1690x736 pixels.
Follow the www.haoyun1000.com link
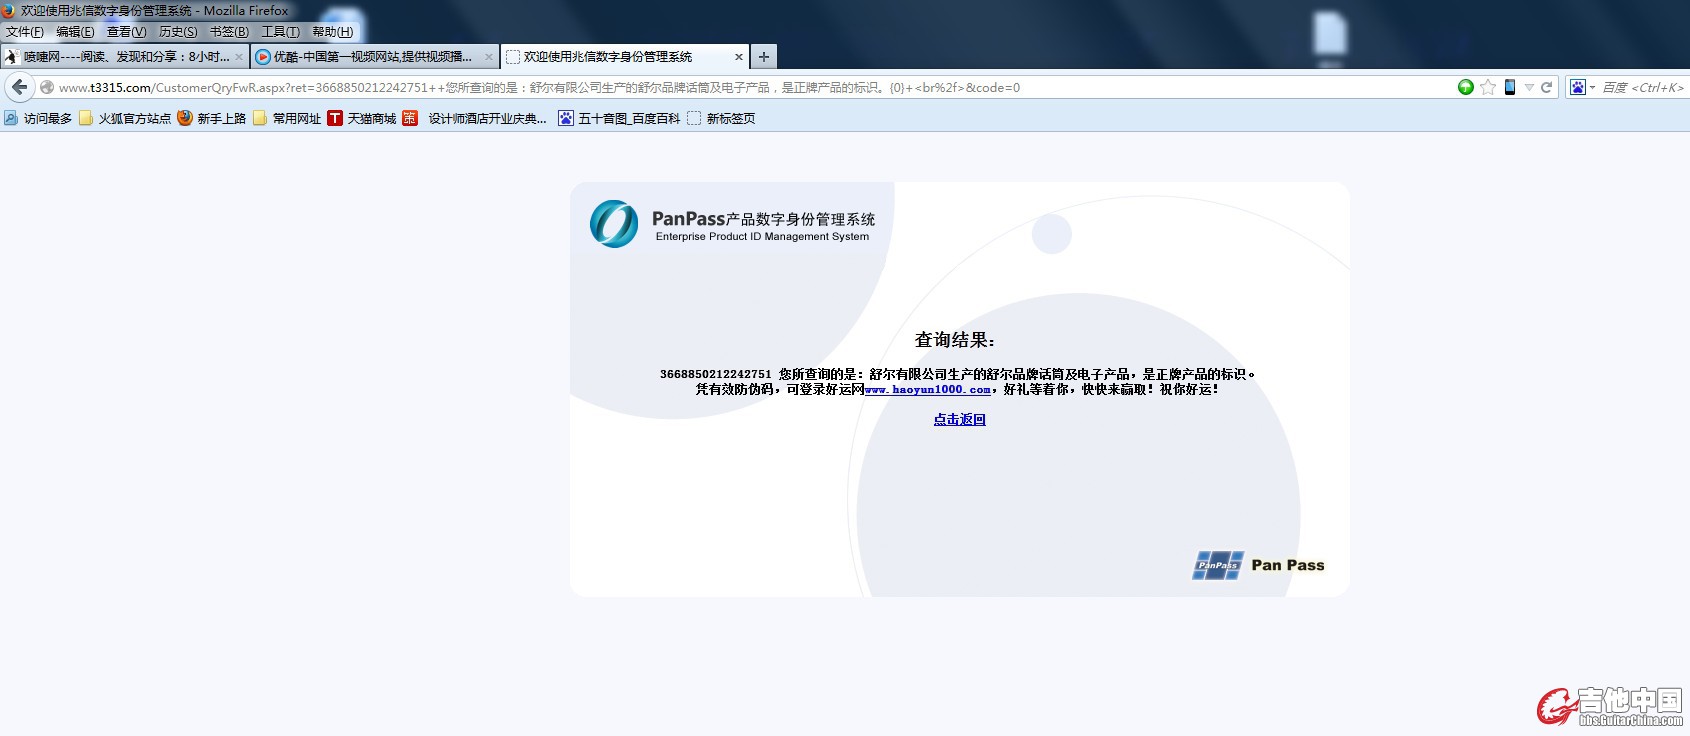click(x=927, y=390)
